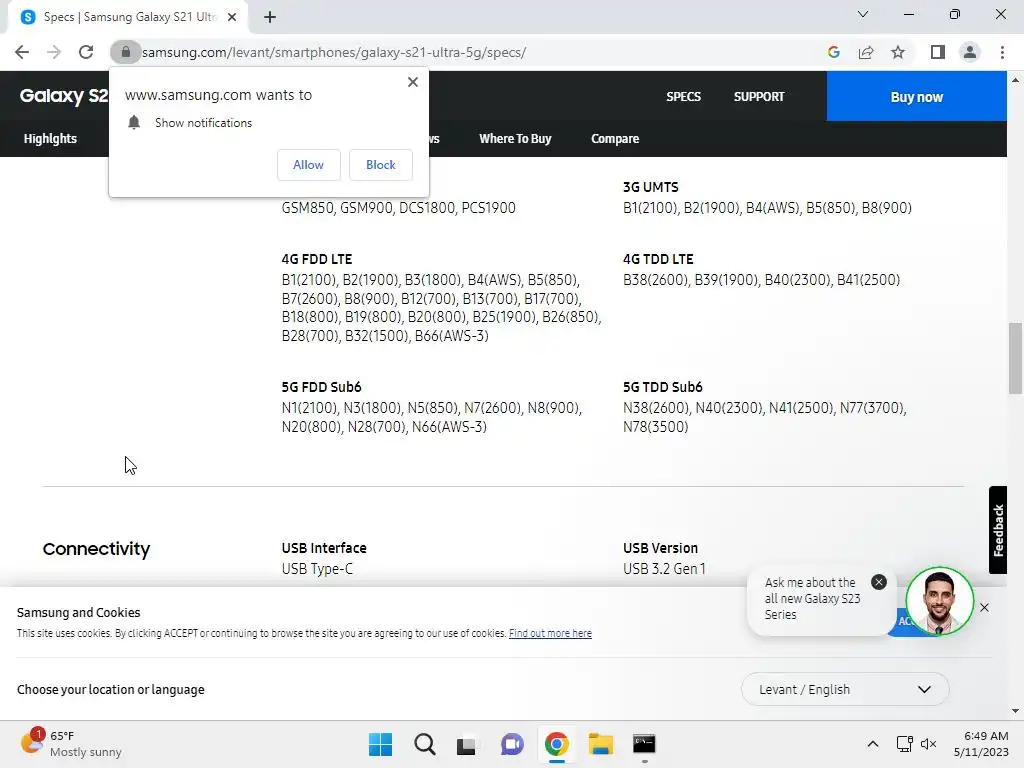Open a new browser tab
The height and width of the screenshot is (768, 1024).
[270, 17]
